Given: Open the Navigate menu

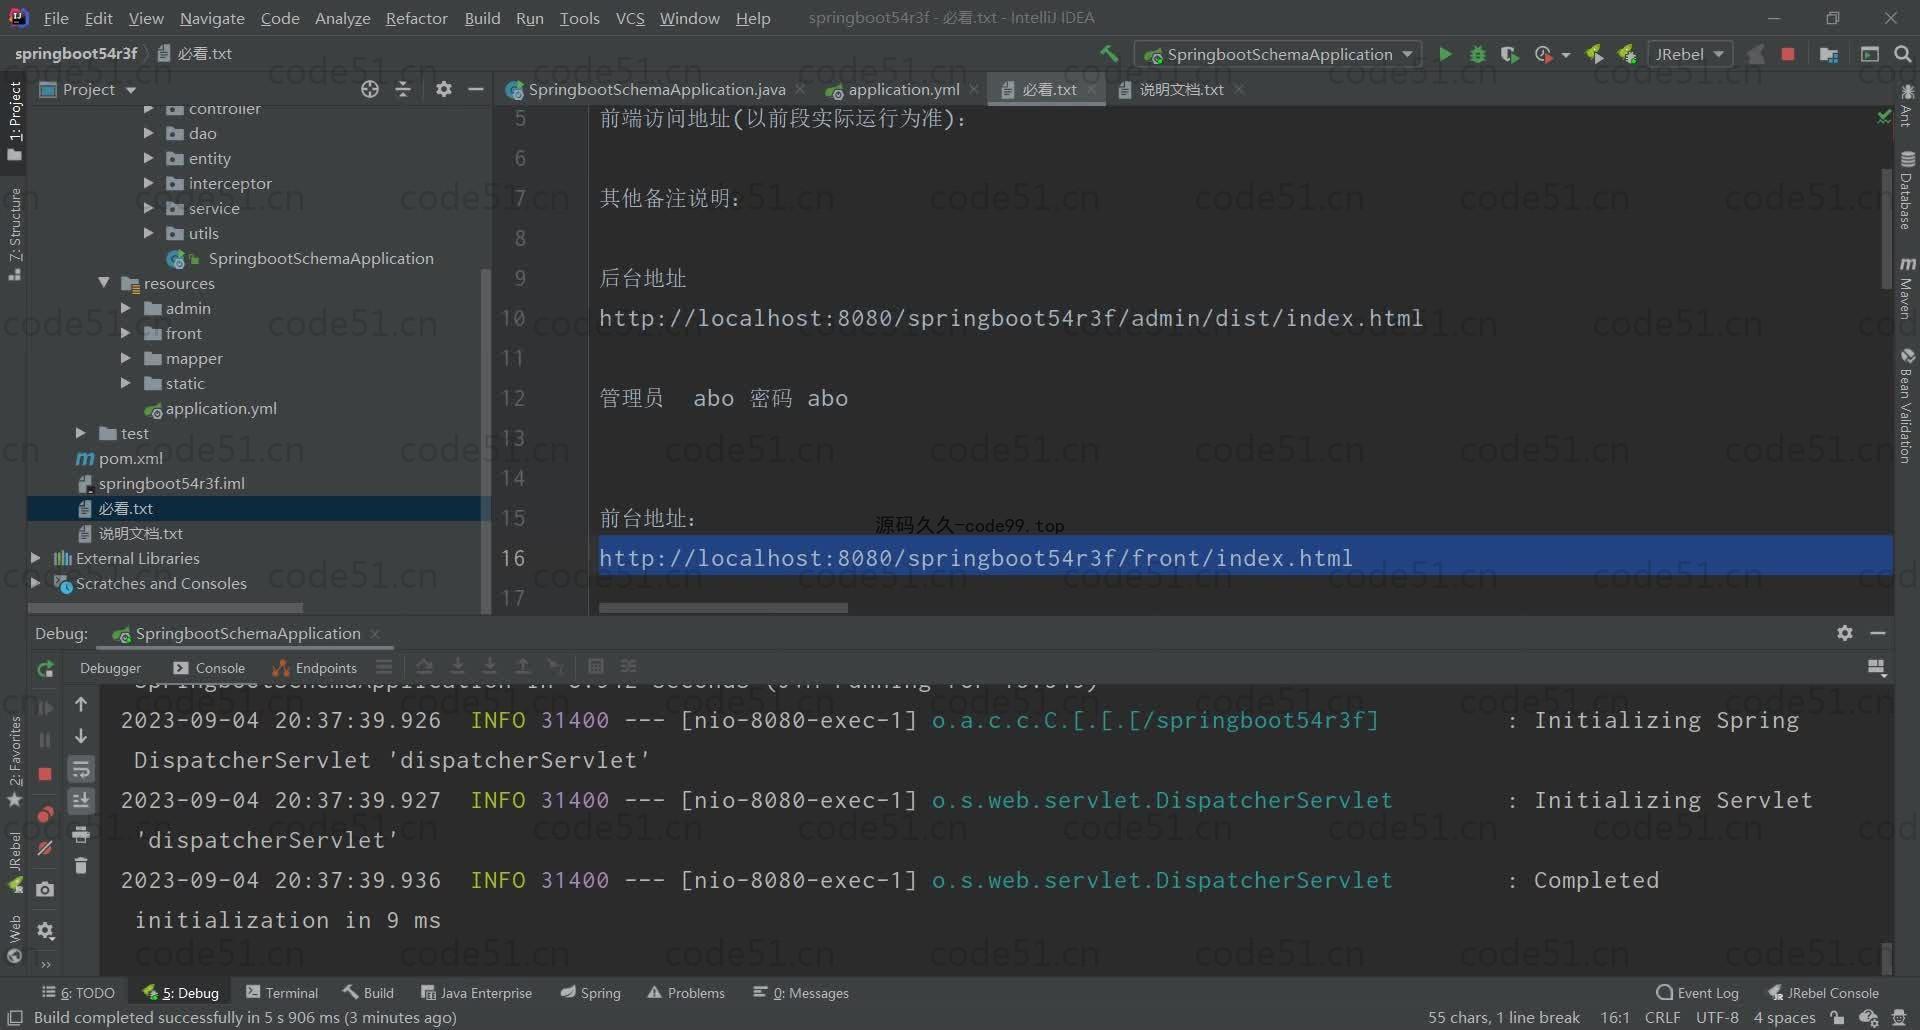Looking at the screenshot, I should tap(212, 18).
